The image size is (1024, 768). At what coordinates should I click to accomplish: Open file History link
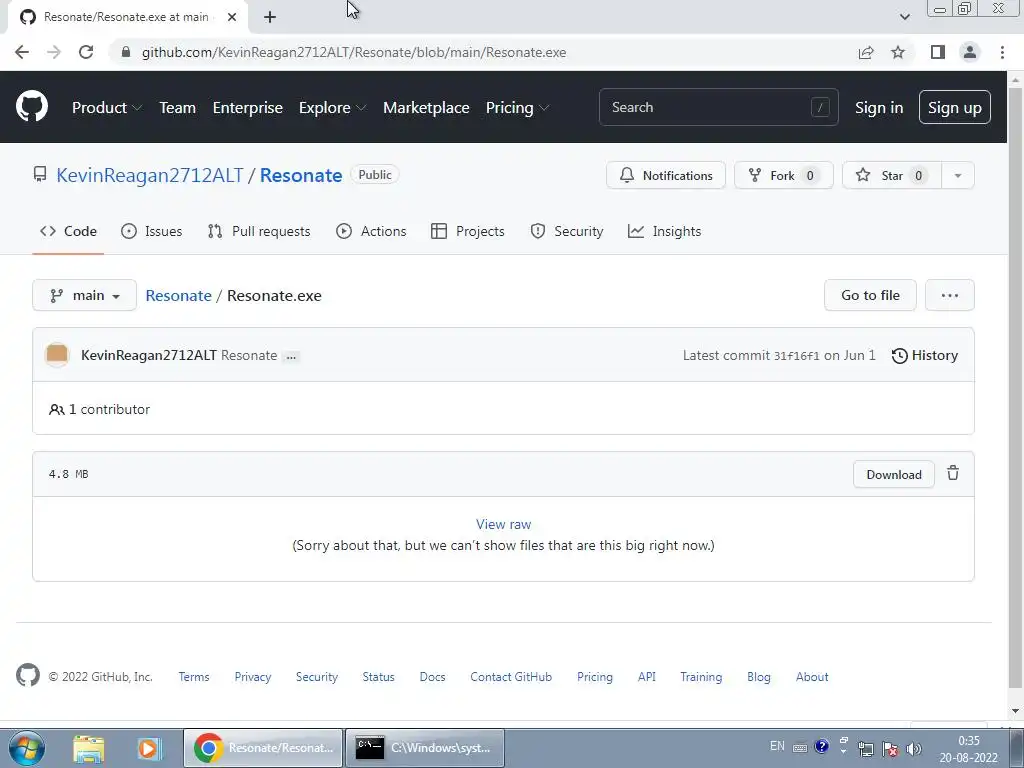coord(925,355)
